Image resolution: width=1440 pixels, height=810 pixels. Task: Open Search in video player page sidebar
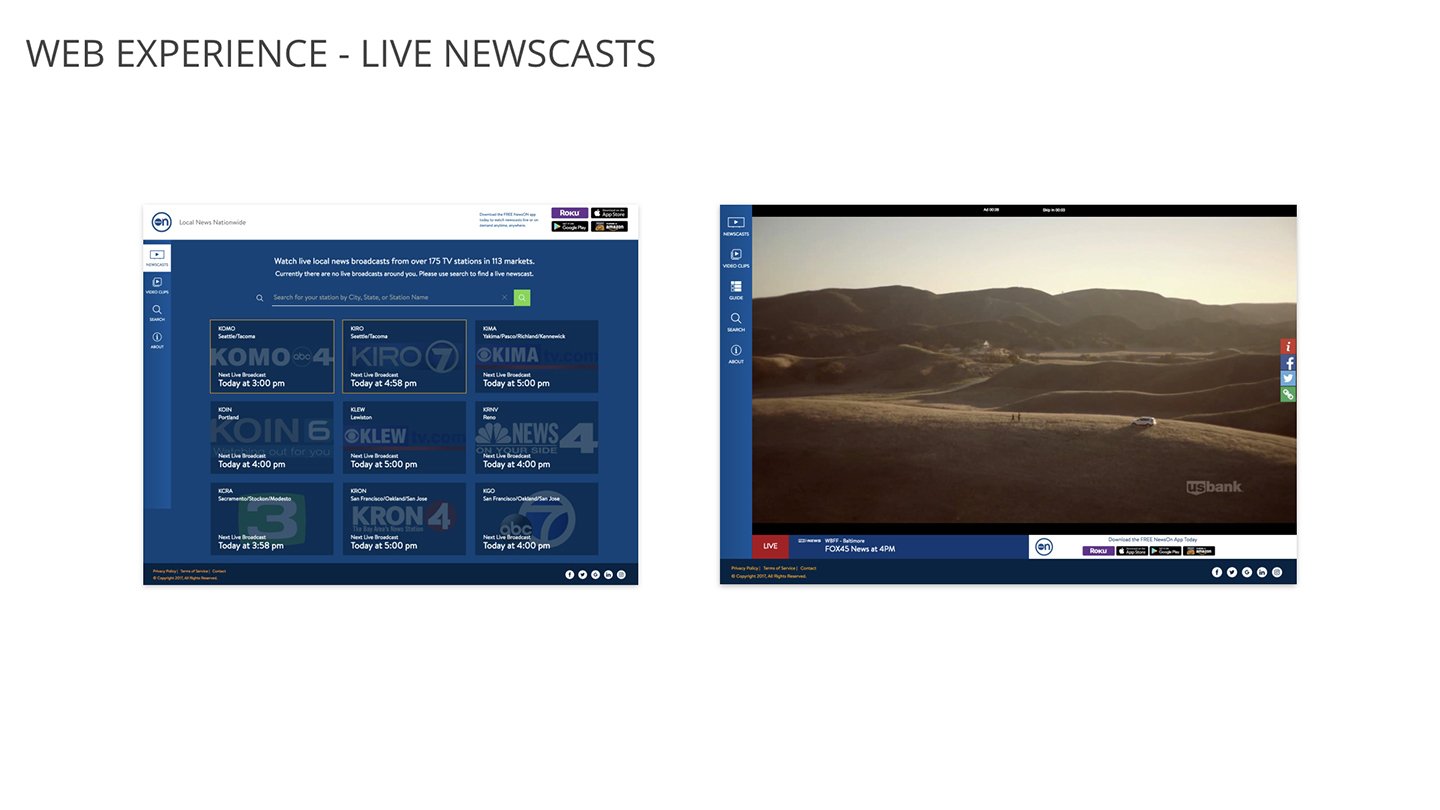coord(736,322)
